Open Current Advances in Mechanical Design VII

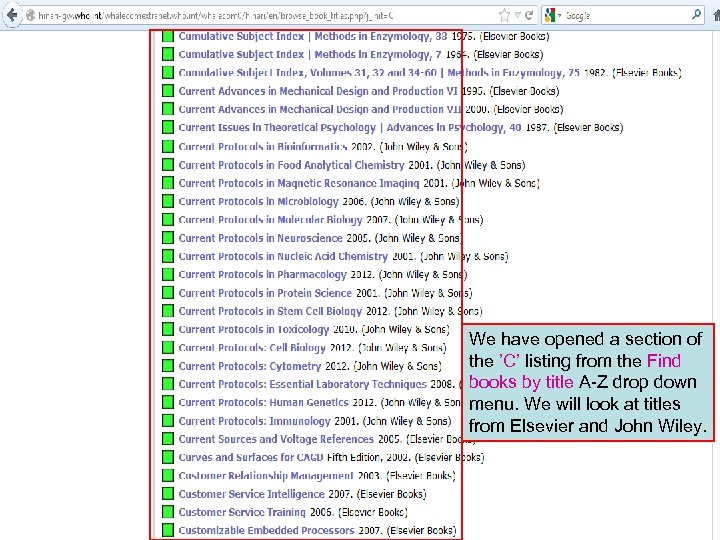click(x=320, y=109)
